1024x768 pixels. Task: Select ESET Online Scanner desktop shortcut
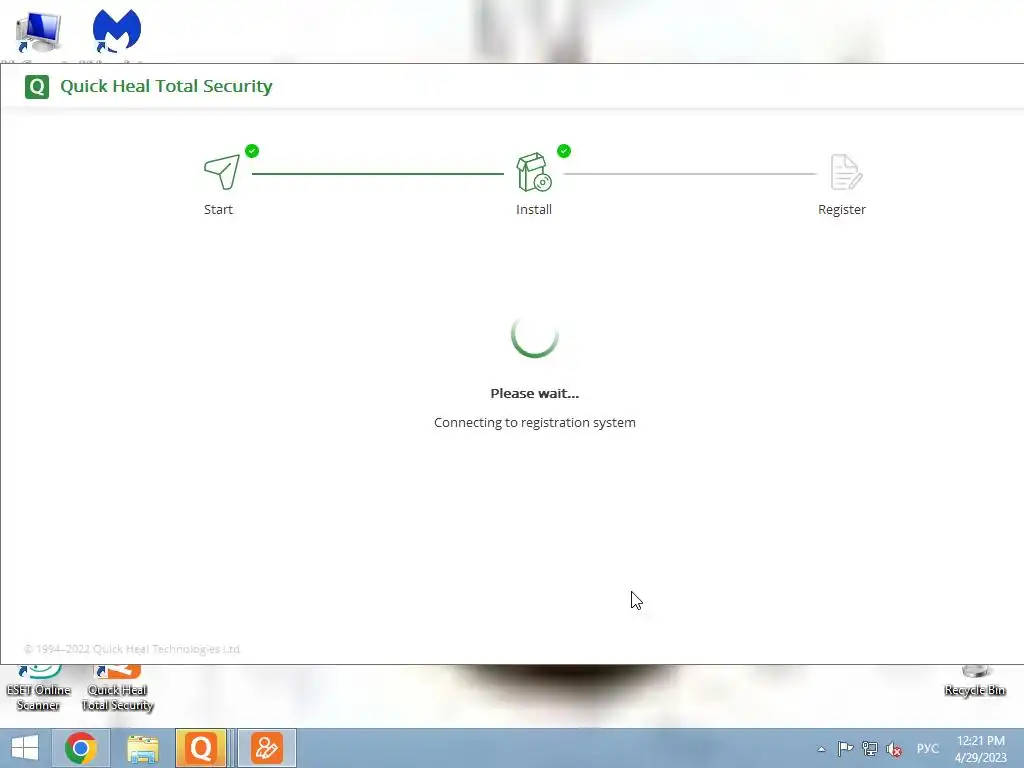click(x=39, y=688)
